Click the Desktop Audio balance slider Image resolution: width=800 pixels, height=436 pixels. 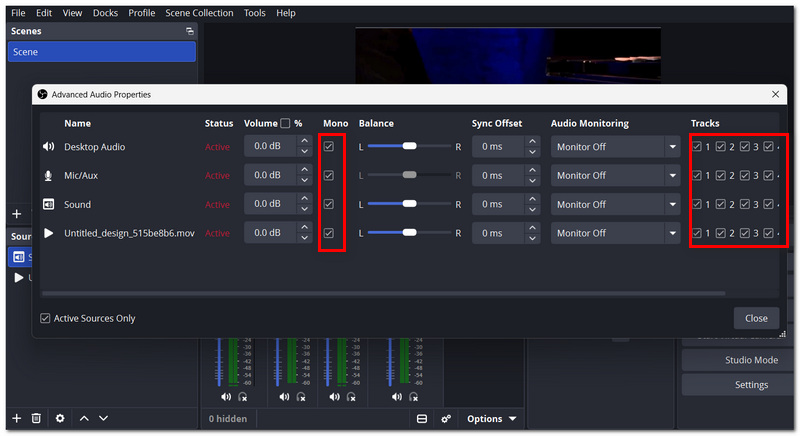[x=409, y=147]
